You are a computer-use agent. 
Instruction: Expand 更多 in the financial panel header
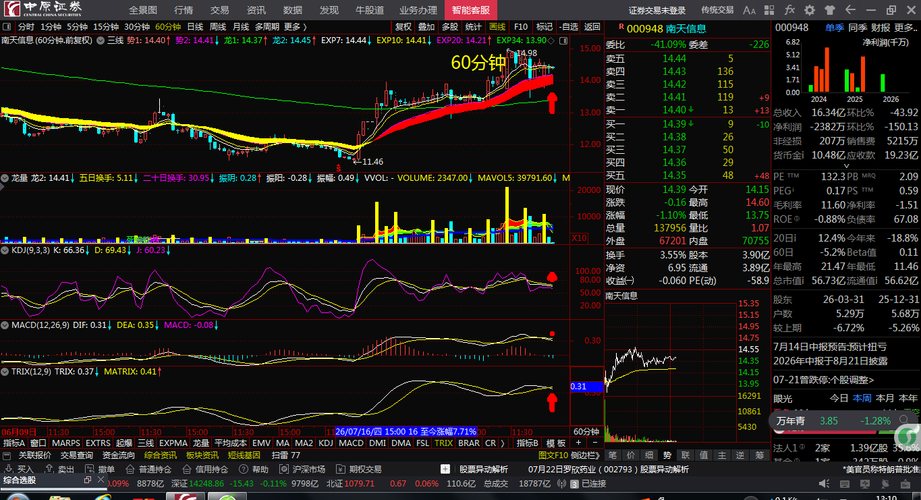906,28
